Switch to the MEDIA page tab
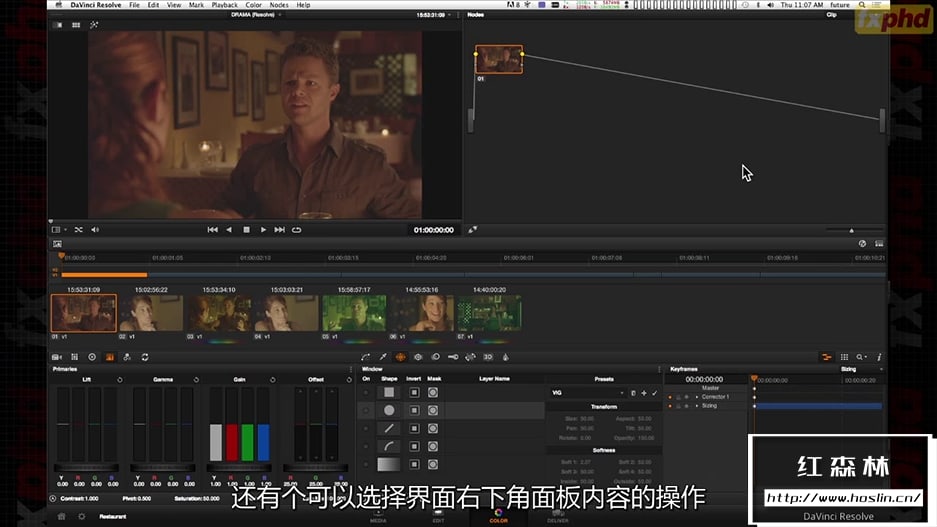937x527 pixels. [x=378, y=516]
